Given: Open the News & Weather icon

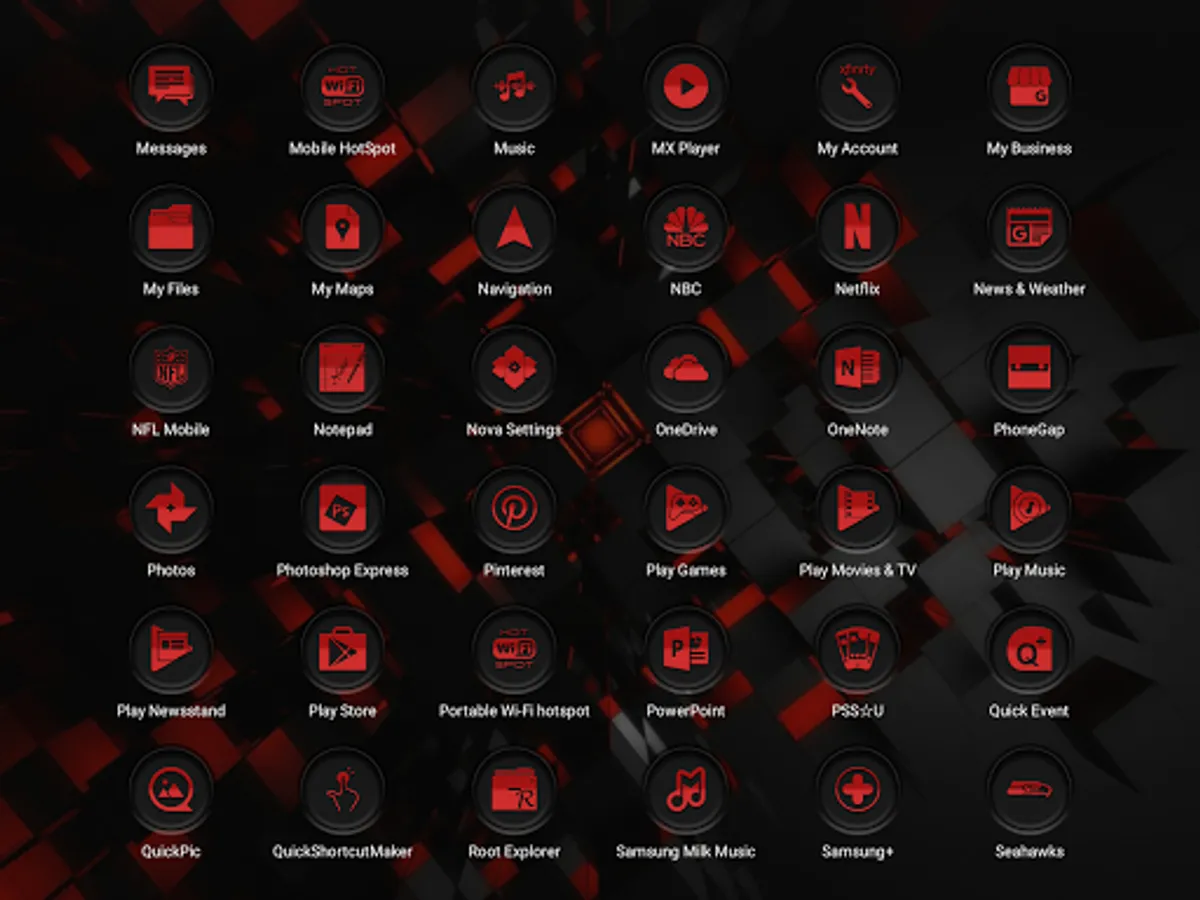Looking at the screenshot, I should [1029, 228].
